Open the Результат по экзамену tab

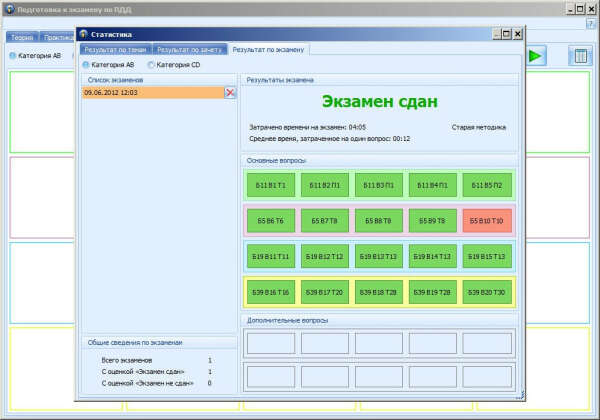269,50
